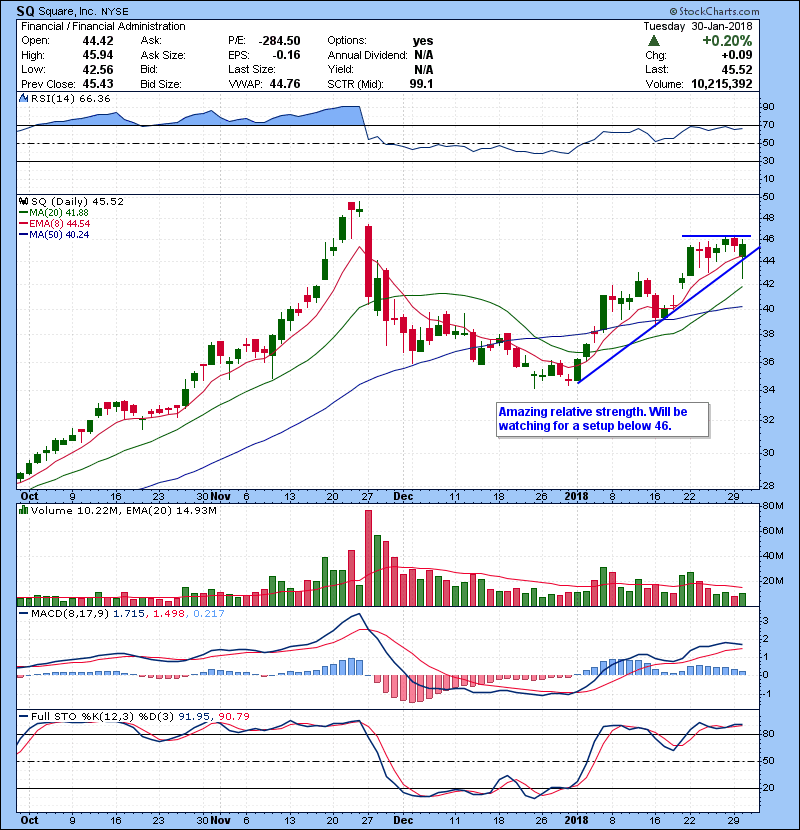Click the EMA(8) 44.54 legend entry
The width and height of the screenshot is (800, 830).
point(55,223)
